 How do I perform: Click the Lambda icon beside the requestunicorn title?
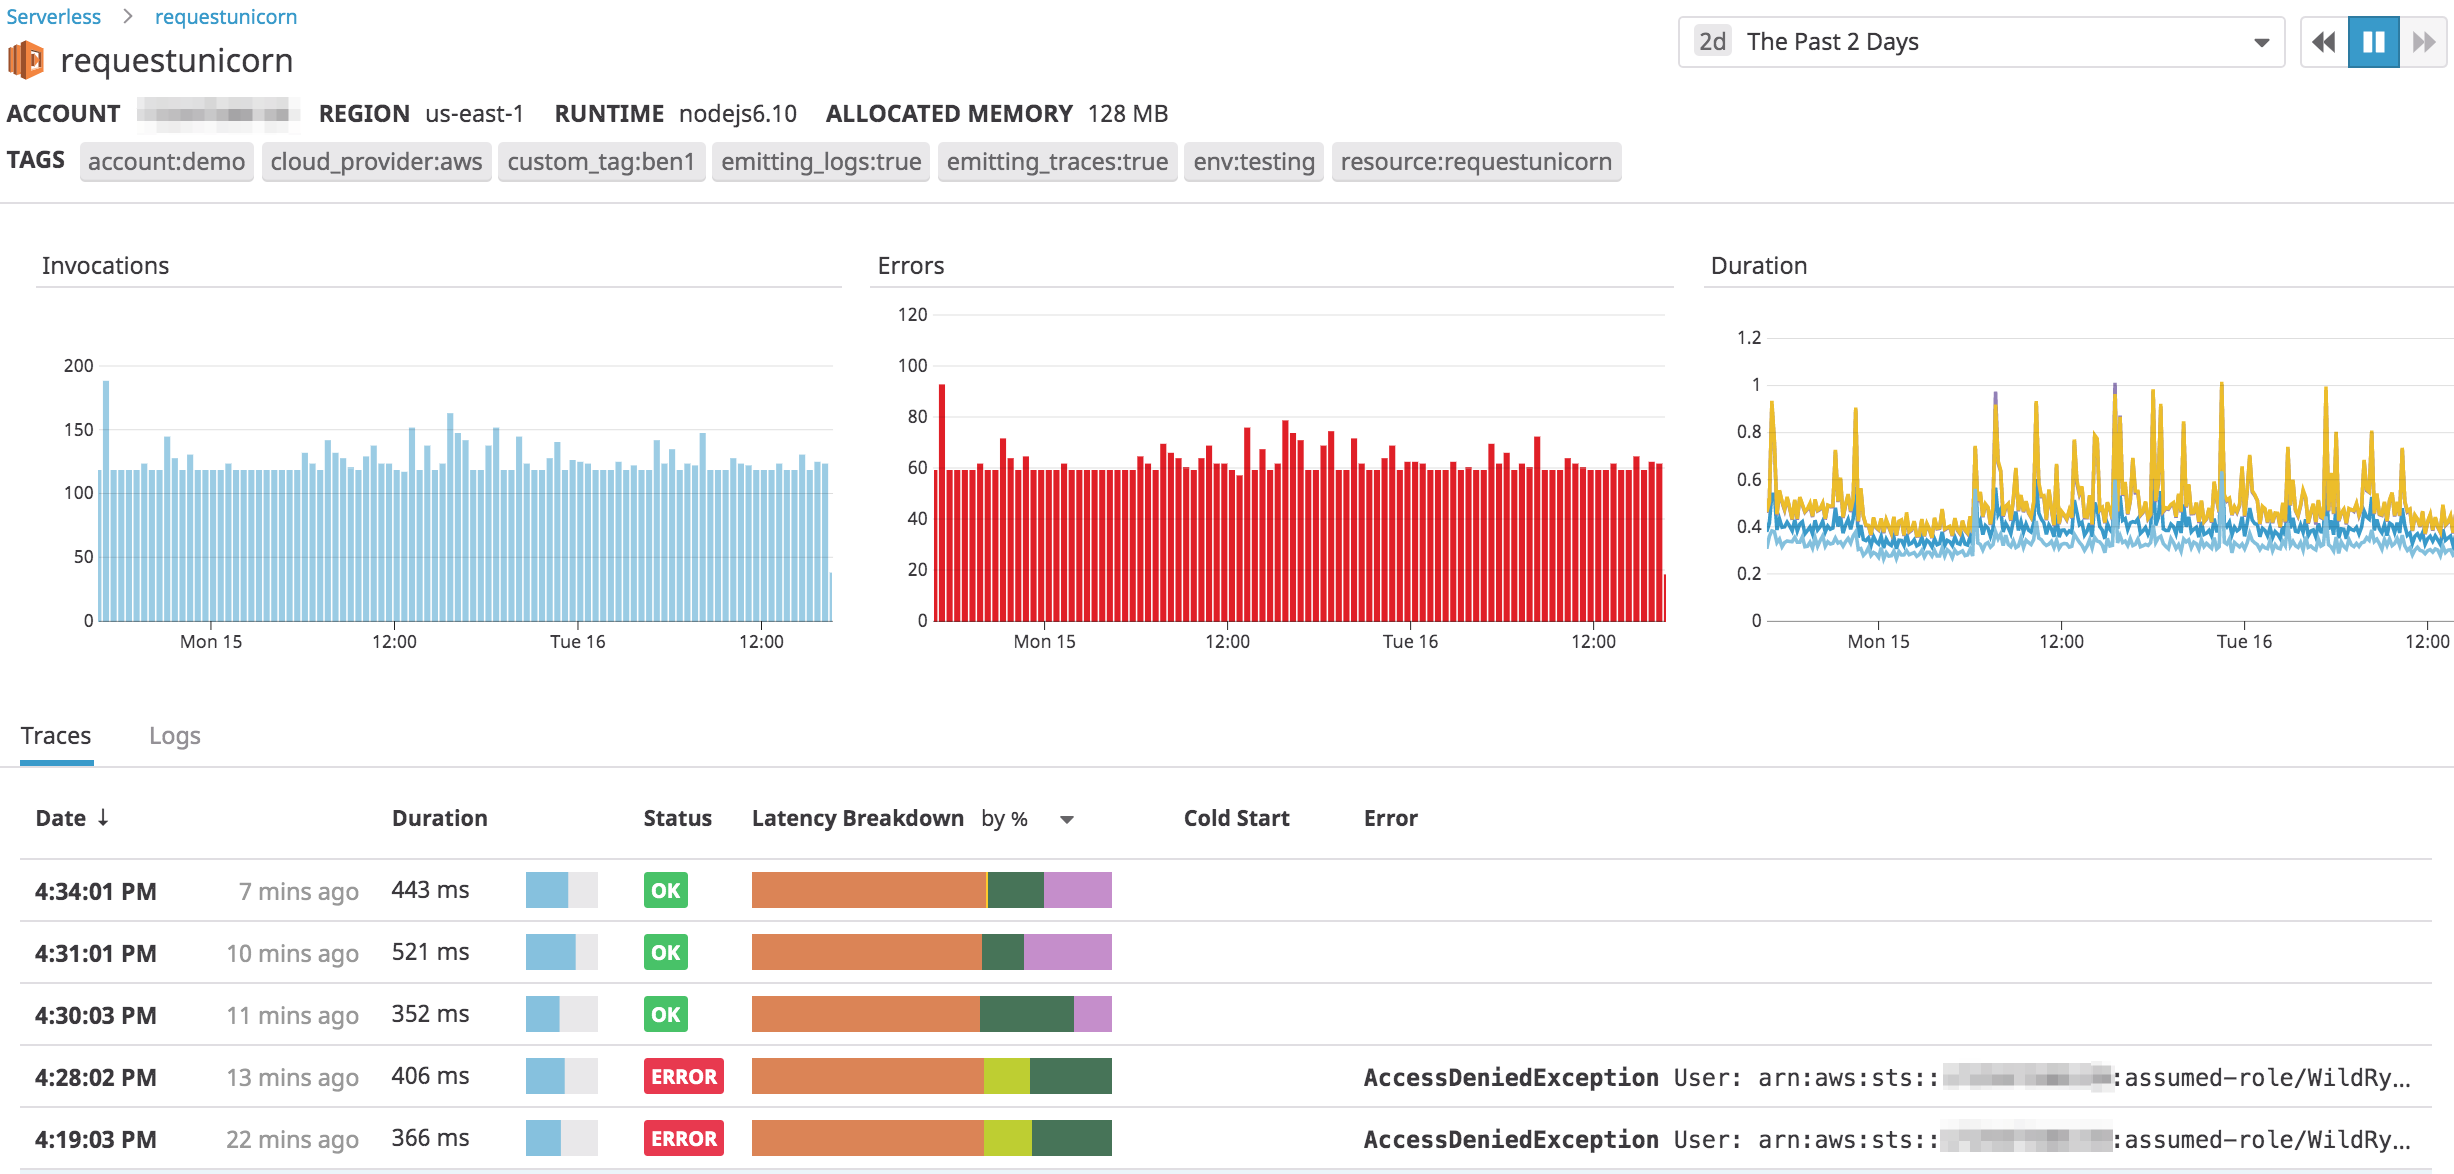(27, 57)
